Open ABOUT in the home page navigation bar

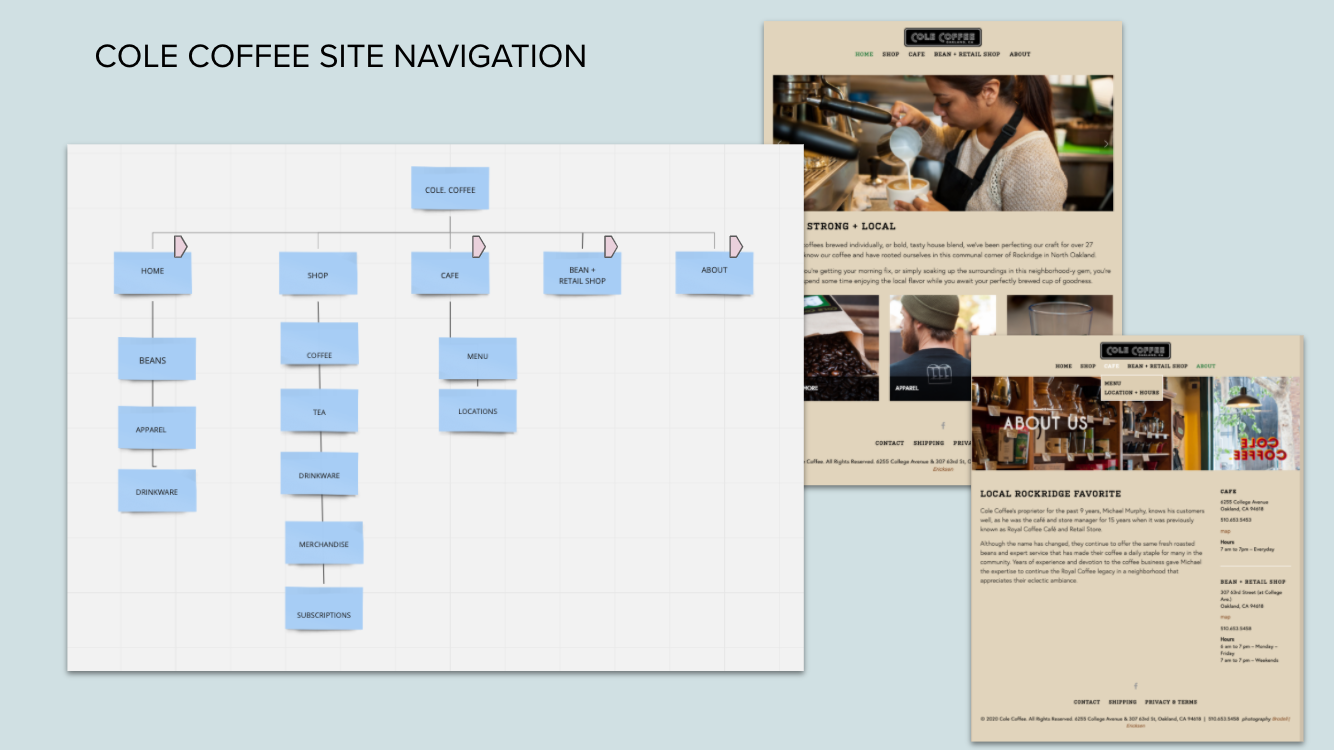[x=1020, y=54]
